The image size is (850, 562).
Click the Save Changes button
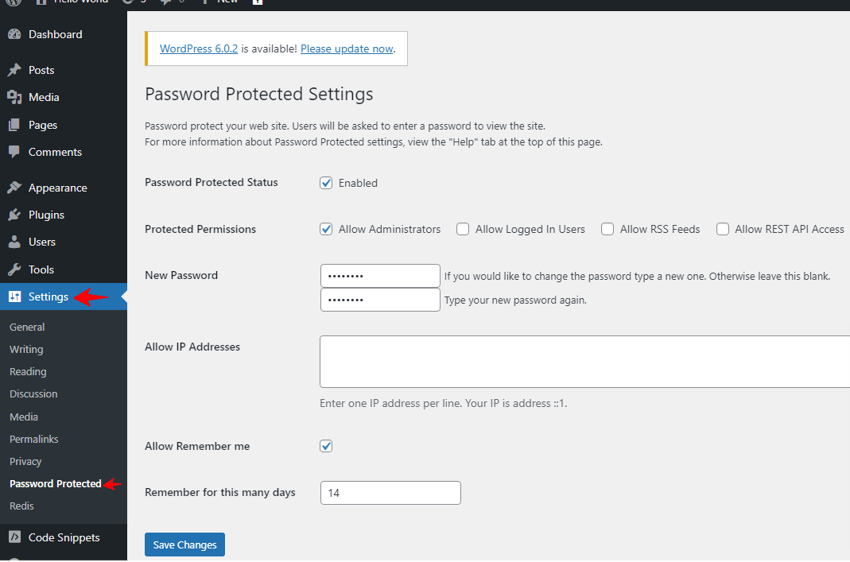(x=185, y=545)
